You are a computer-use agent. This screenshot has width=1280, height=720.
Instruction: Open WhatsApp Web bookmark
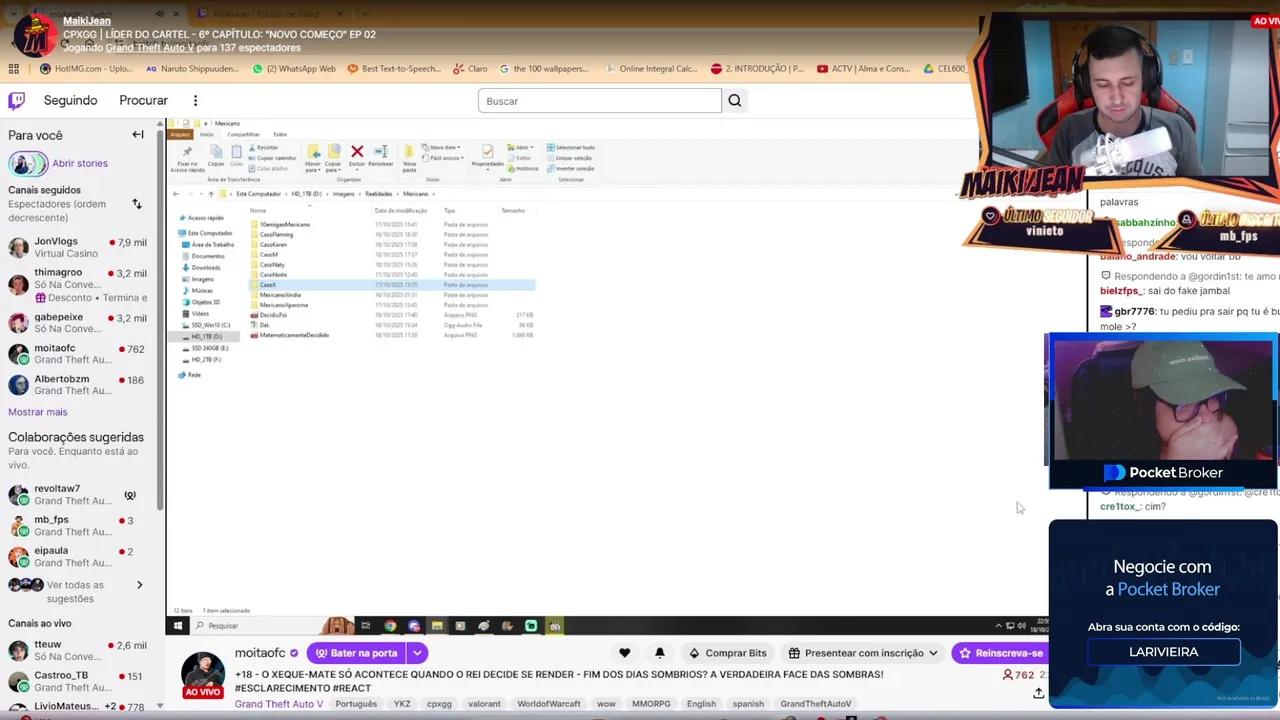pyautogui.click(x=294, y=69)
